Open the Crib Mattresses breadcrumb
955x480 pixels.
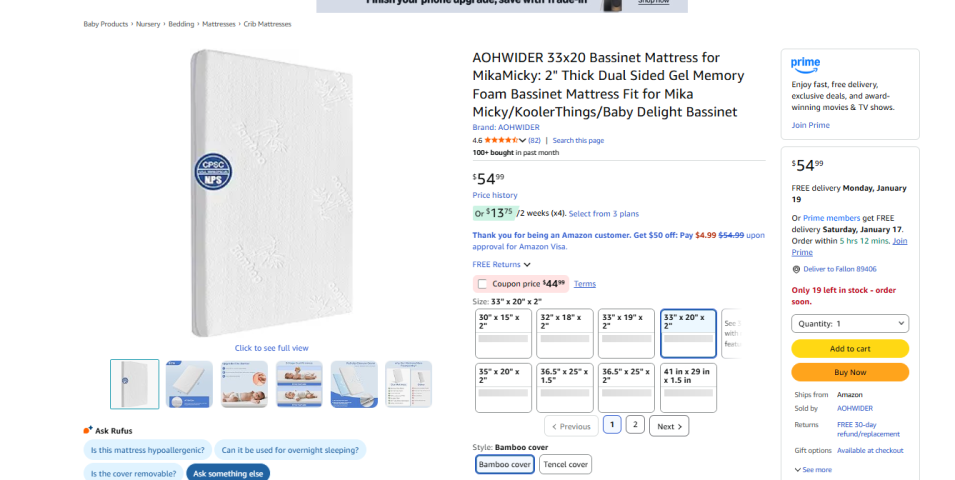pyautogui.click(x=265, y=23)
